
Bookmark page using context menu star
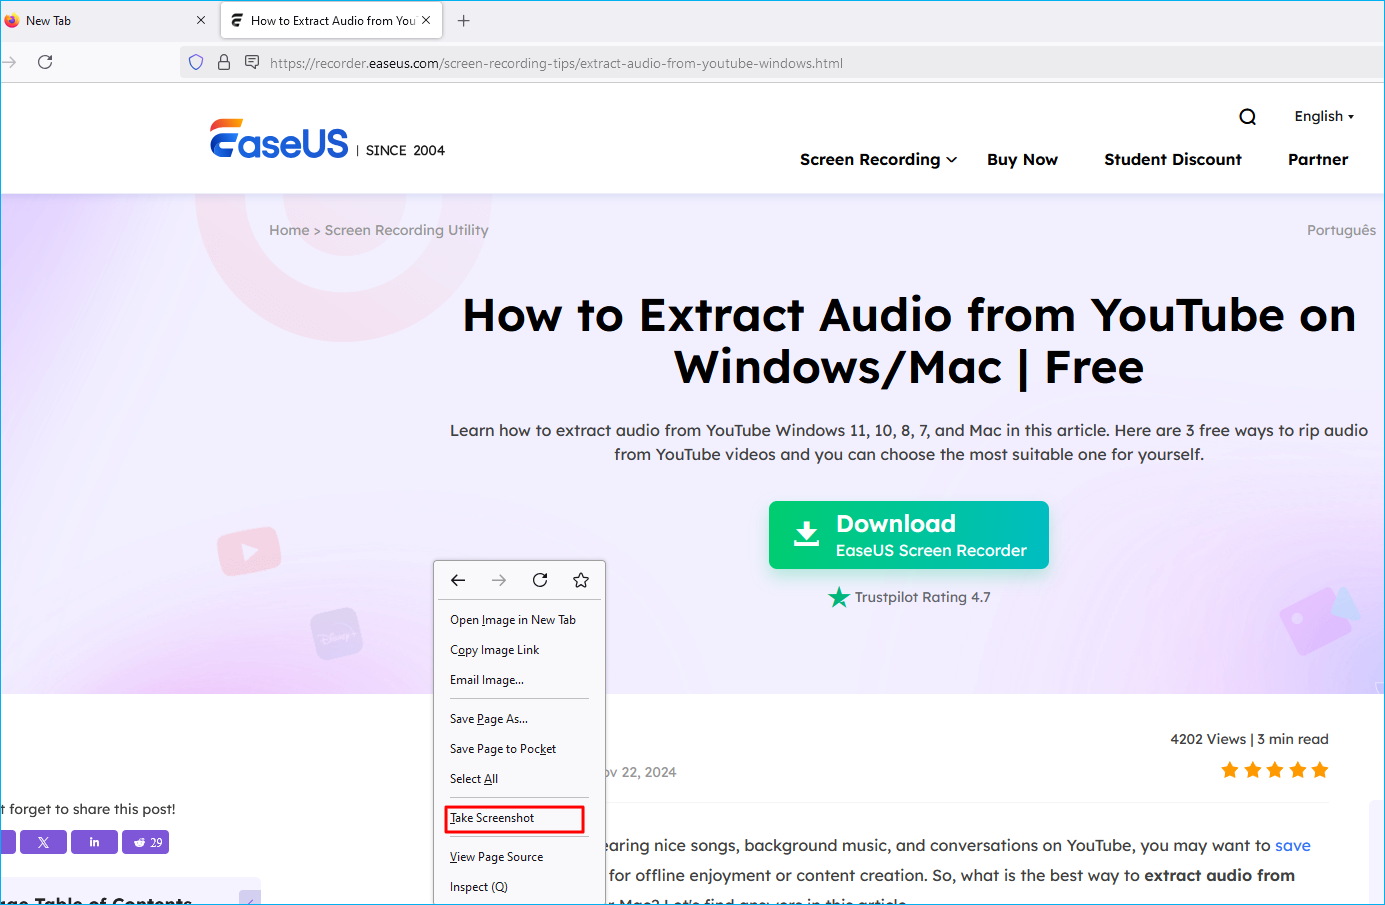coord(581,580)
